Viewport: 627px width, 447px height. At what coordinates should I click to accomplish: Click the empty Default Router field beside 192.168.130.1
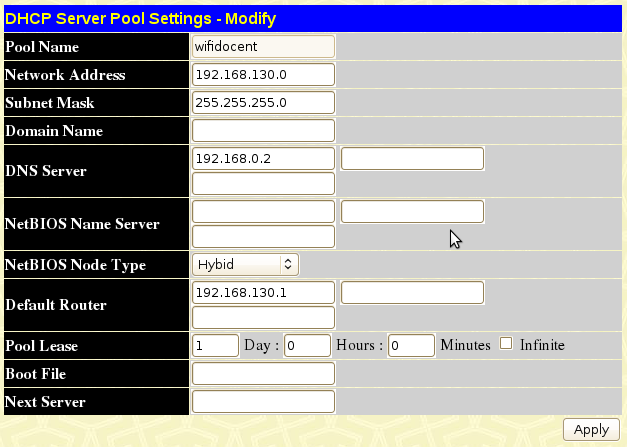coord(412,292)
